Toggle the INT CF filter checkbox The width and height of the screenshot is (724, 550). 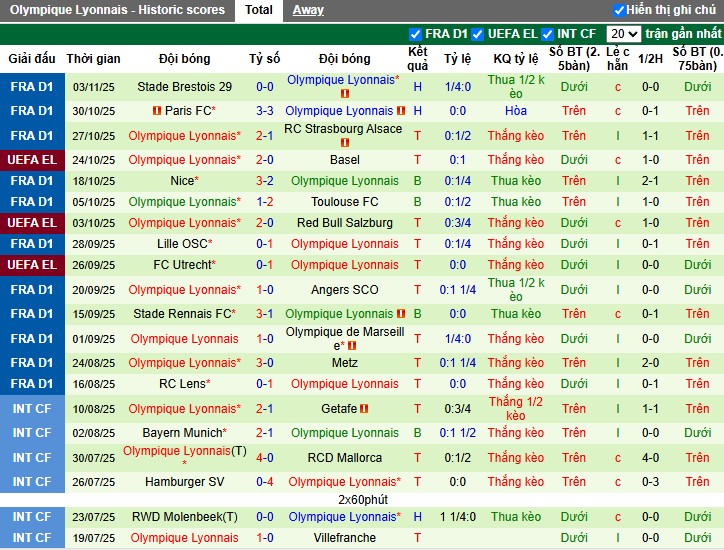coord(547,34)
